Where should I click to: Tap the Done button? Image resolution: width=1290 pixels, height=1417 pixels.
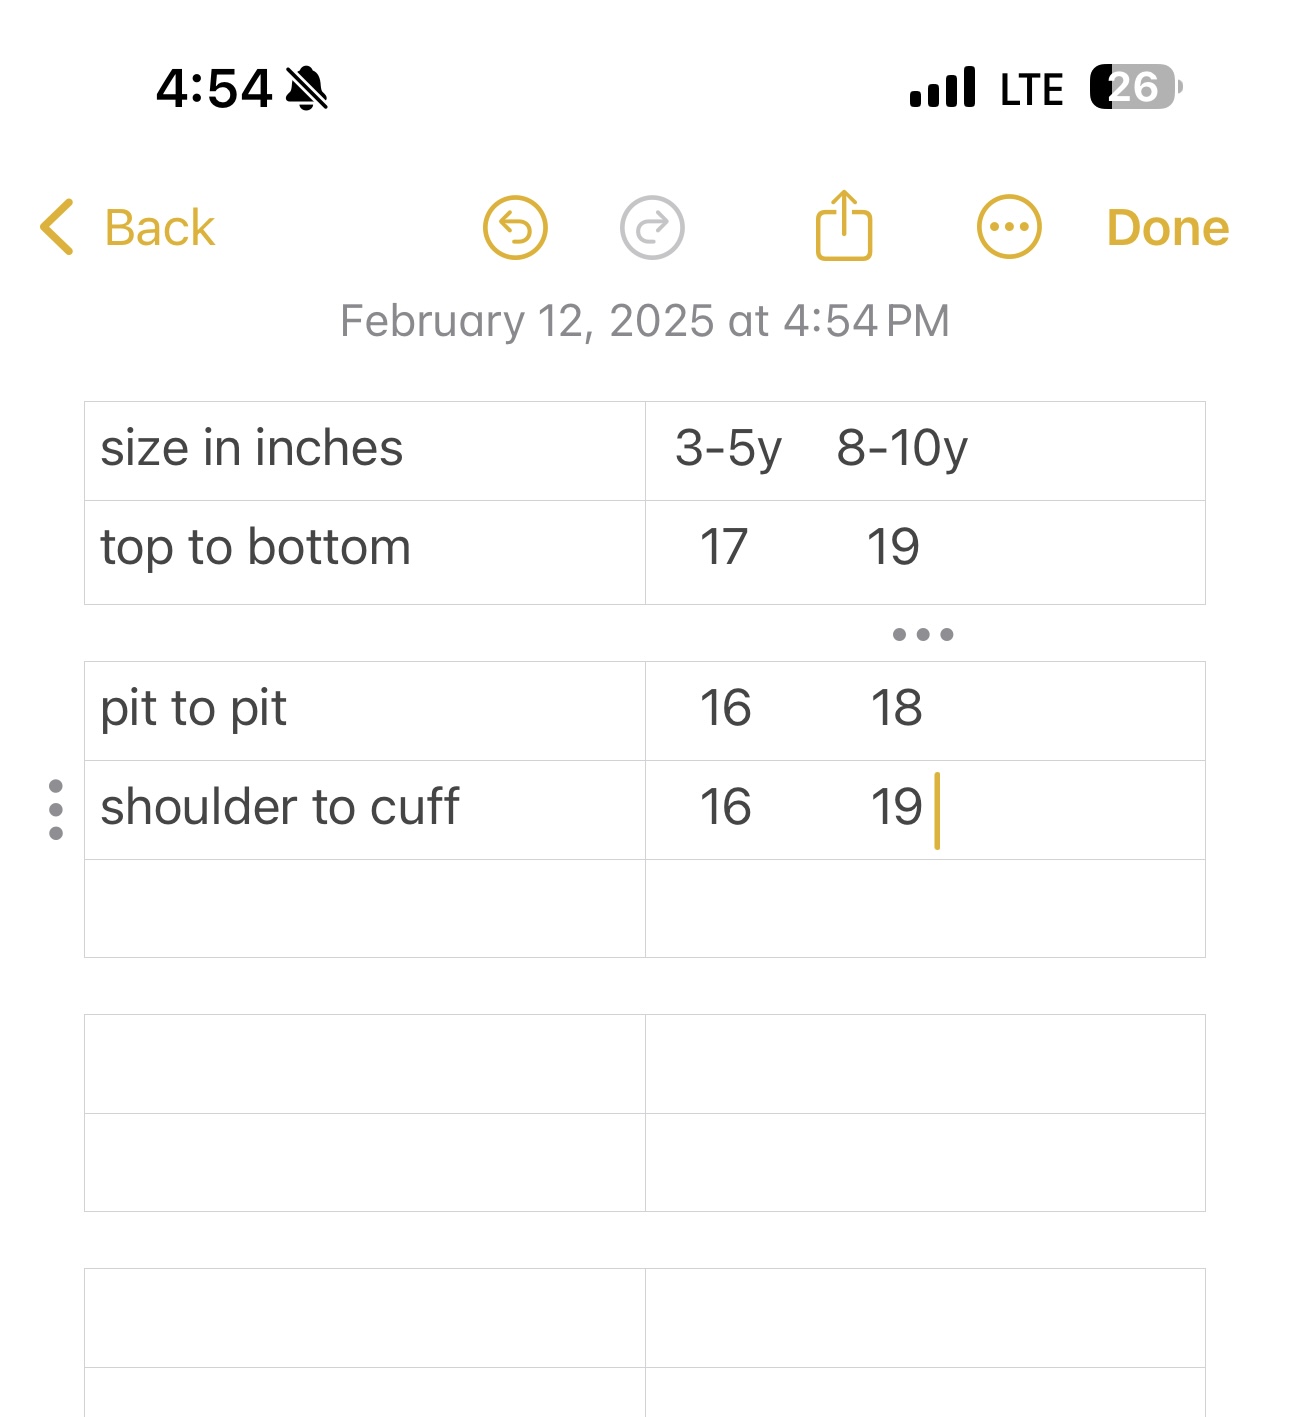point(1167,228)
